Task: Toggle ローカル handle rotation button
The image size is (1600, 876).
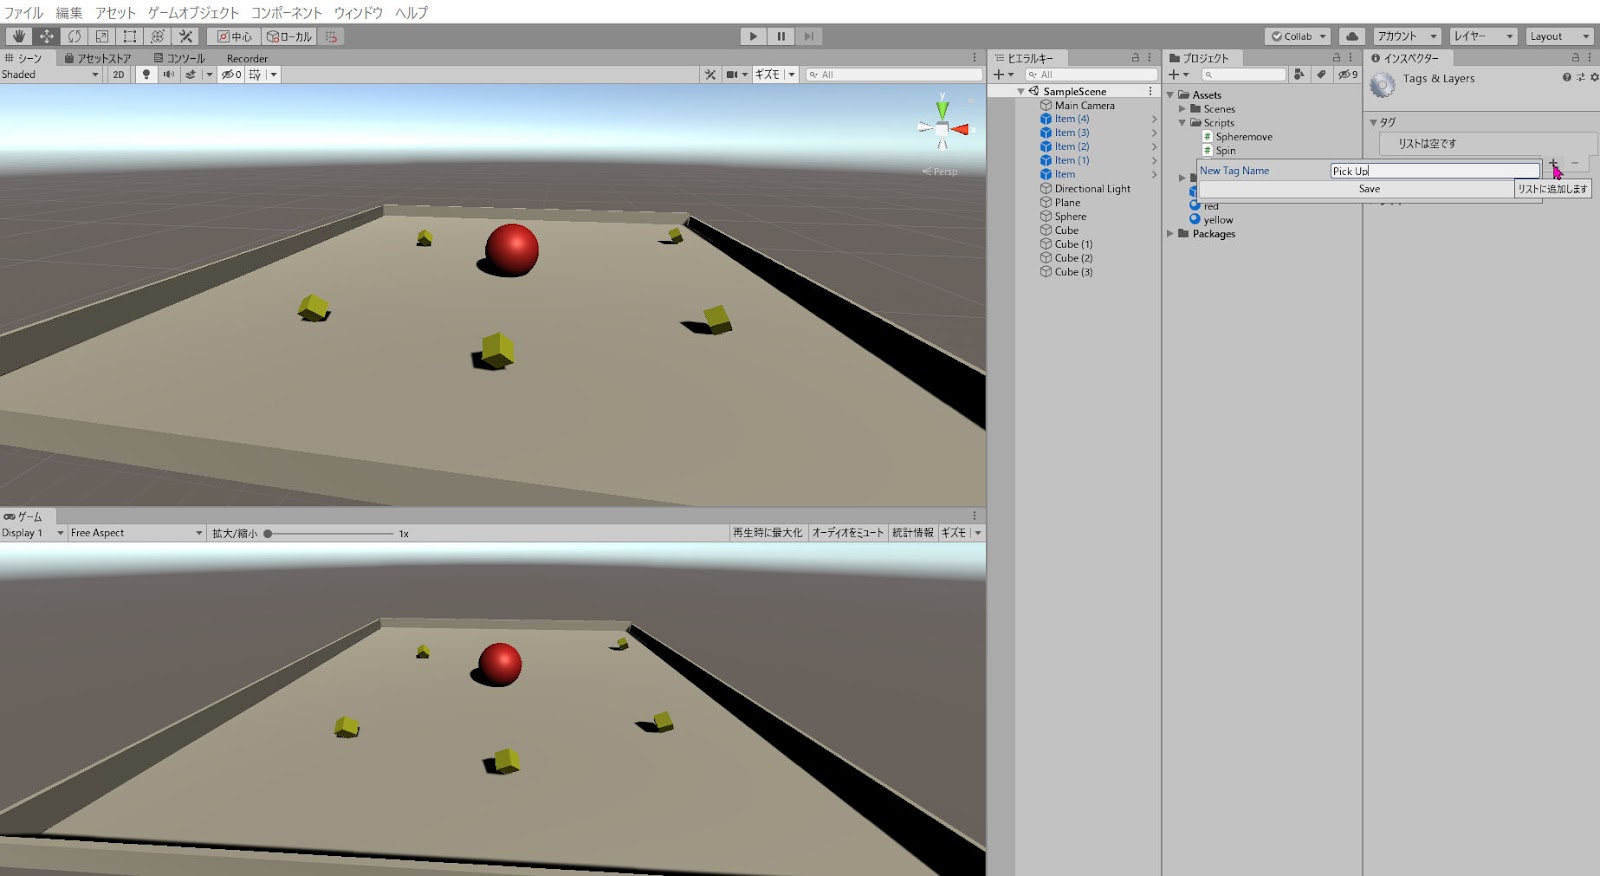Action: (x=290, y=36)
